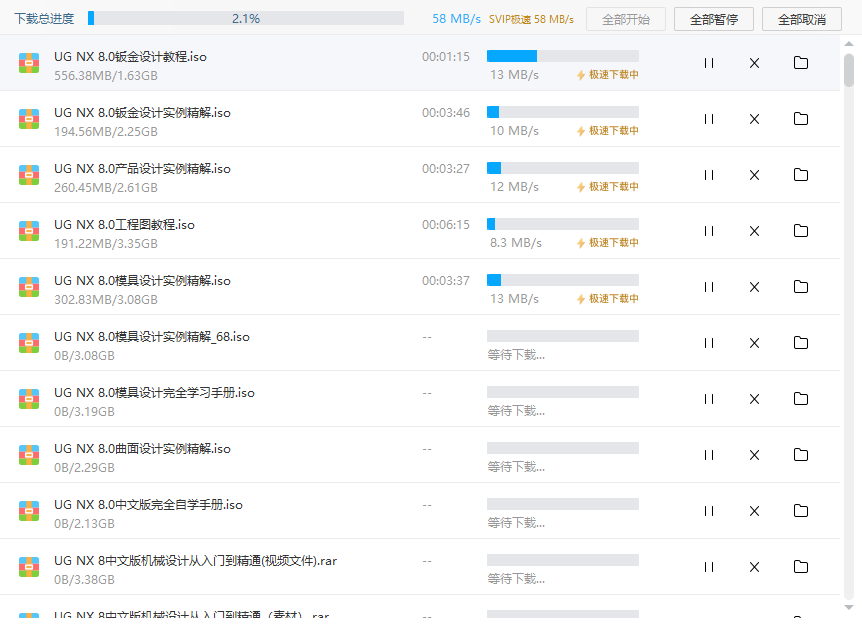This screenshot has height=626, width=862.
Task: Cancel queued download 曲面设计实例精解.iso
Action: (x=754, y=456)
